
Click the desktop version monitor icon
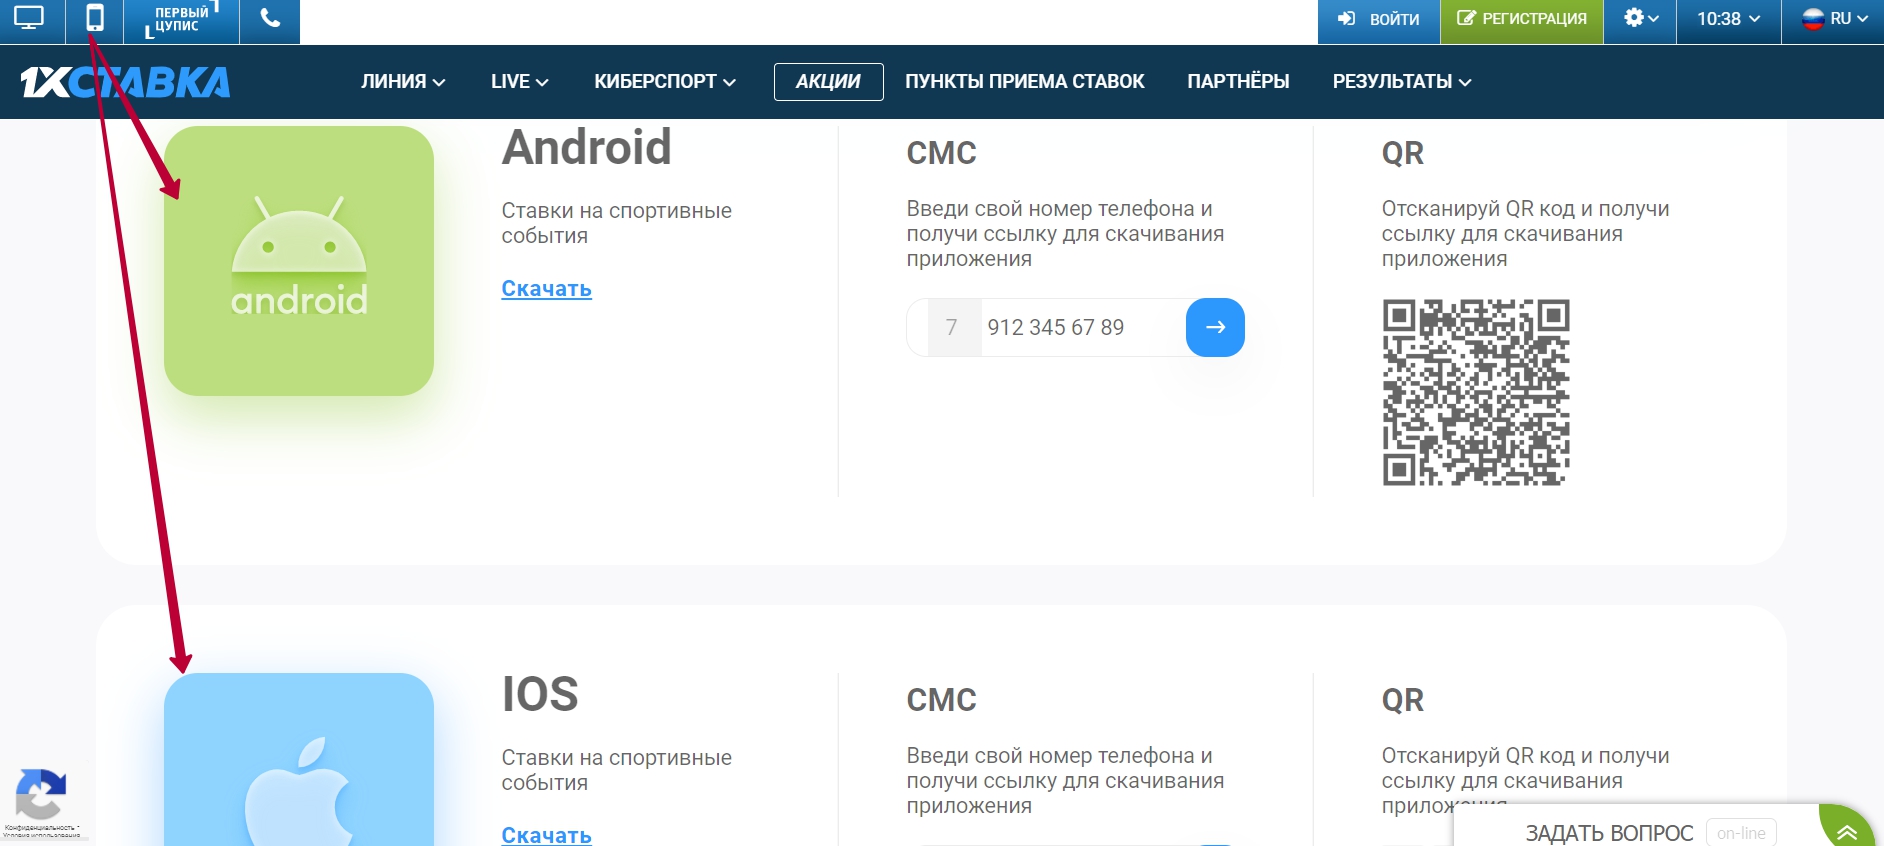29,19
